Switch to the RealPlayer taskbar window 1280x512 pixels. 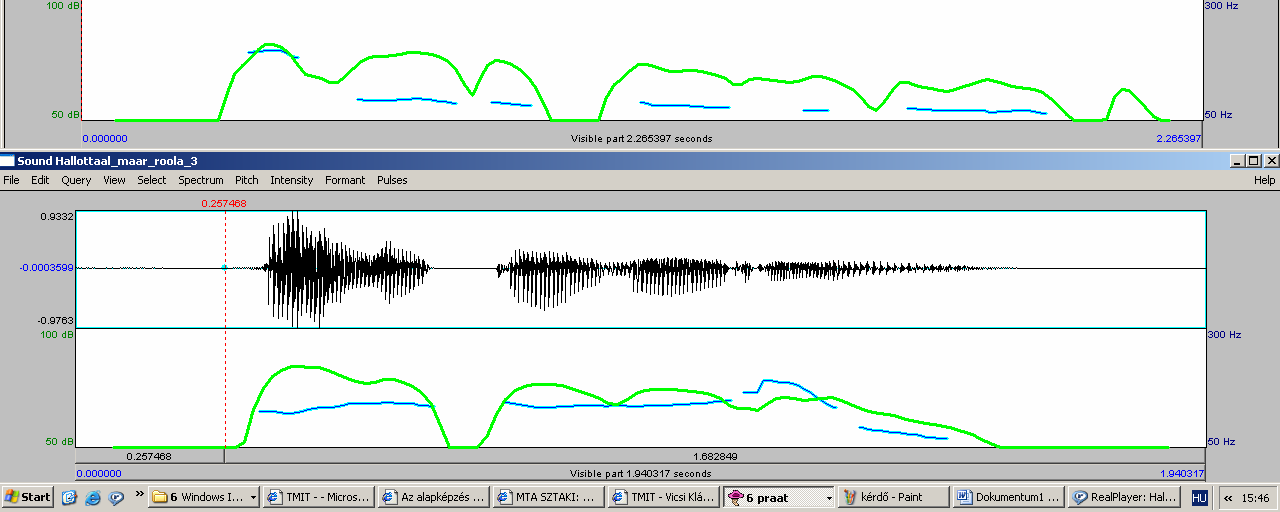tap(1123, 497)
